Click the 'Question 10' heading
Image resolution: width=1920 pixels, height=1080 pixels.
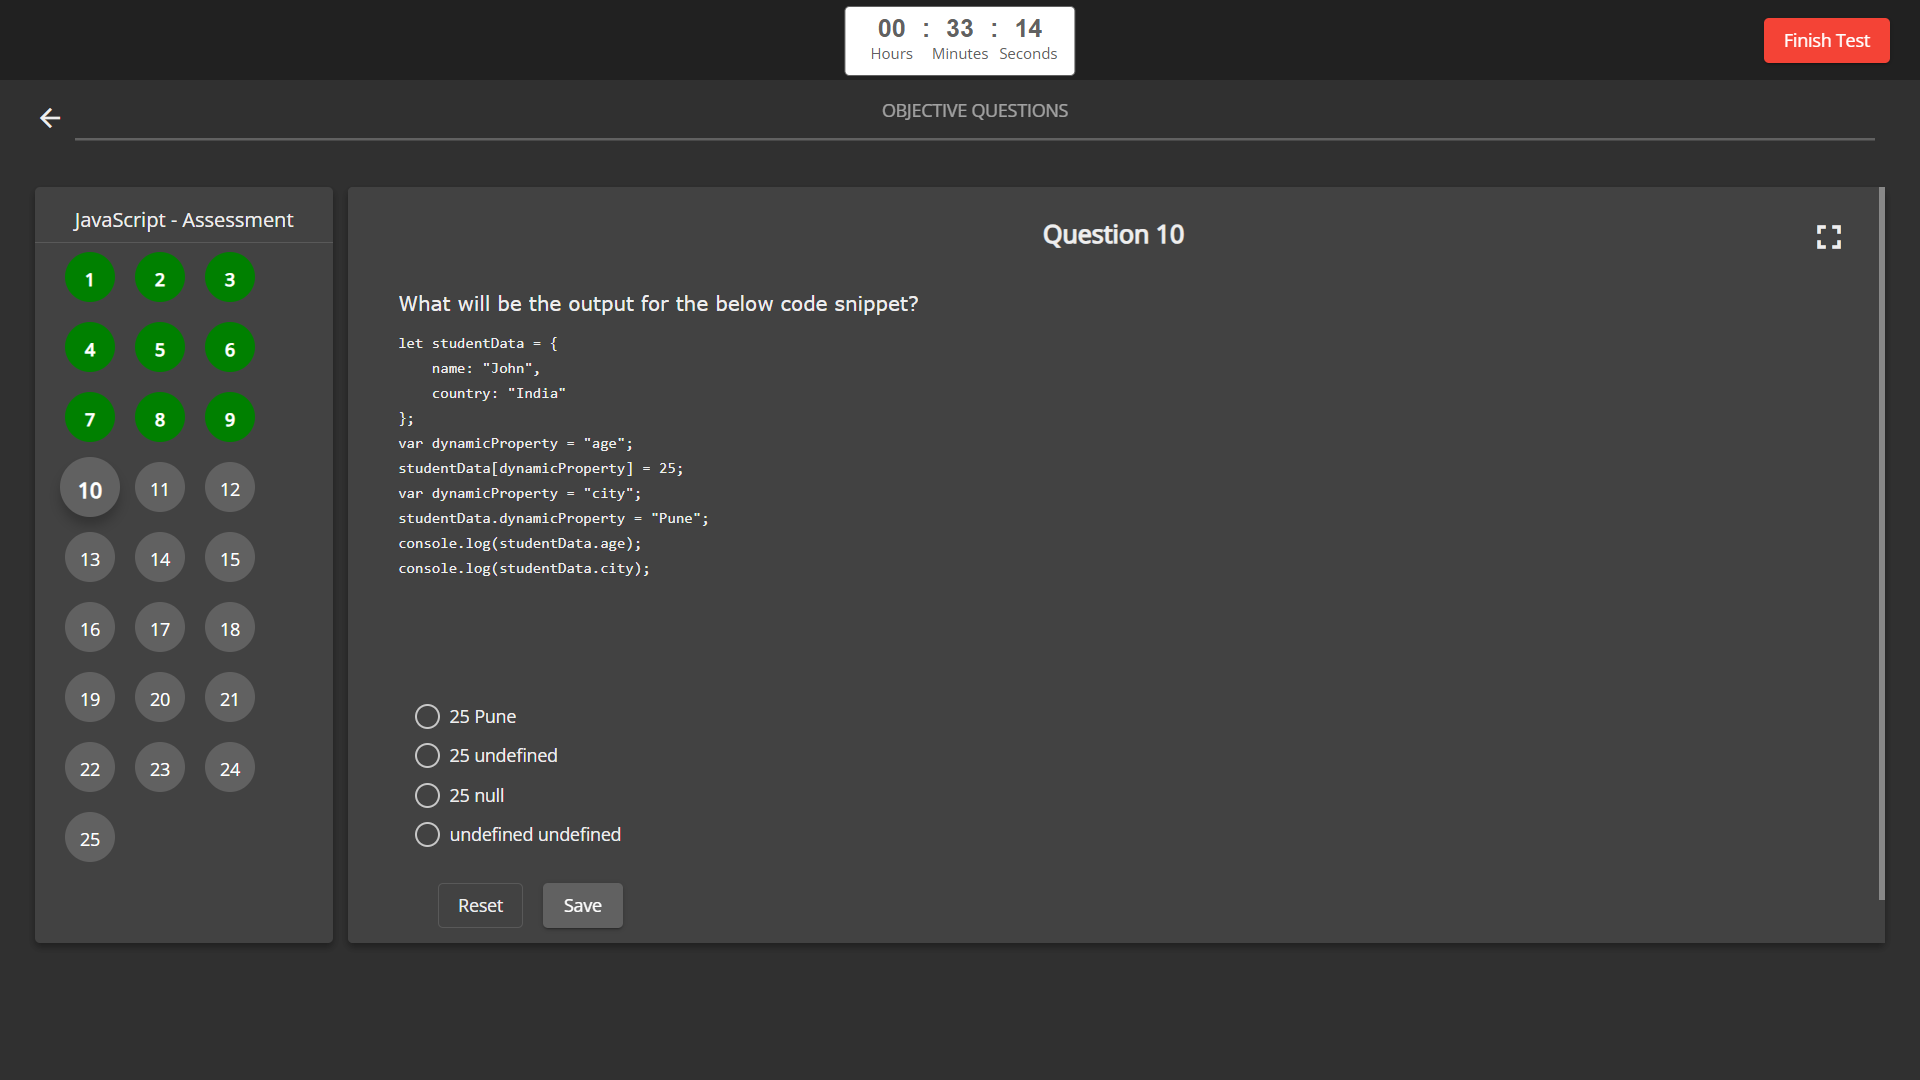point(1113,235)
